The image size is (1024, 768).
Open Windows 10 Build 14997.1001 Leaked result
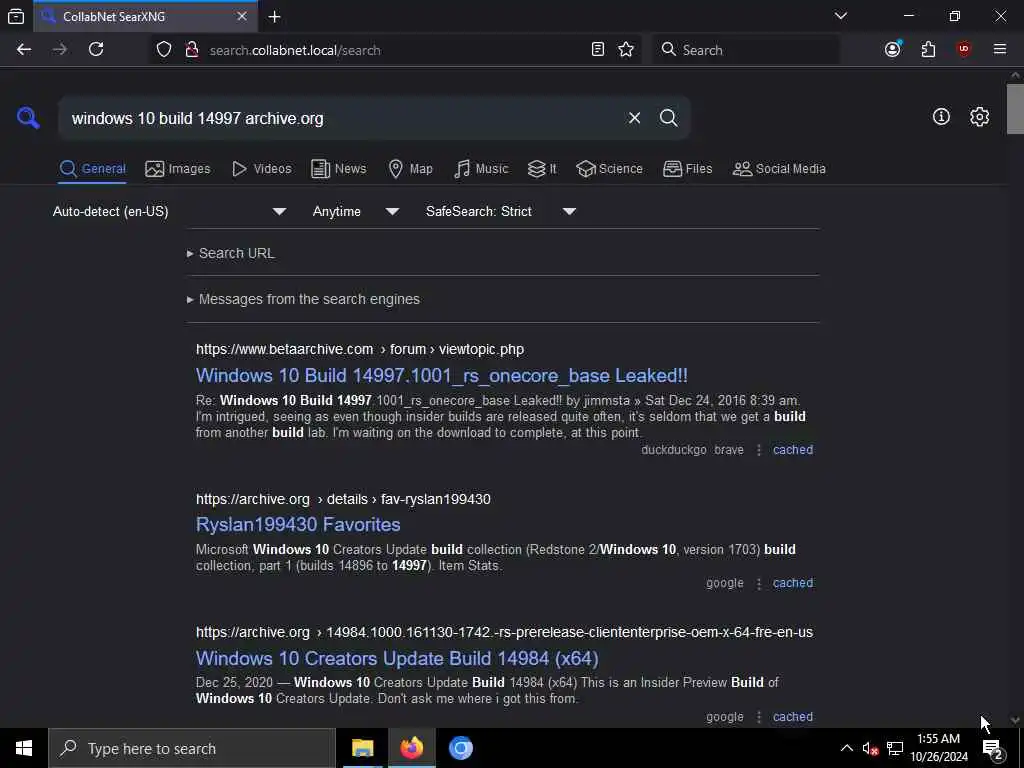(x=441, y=376)
